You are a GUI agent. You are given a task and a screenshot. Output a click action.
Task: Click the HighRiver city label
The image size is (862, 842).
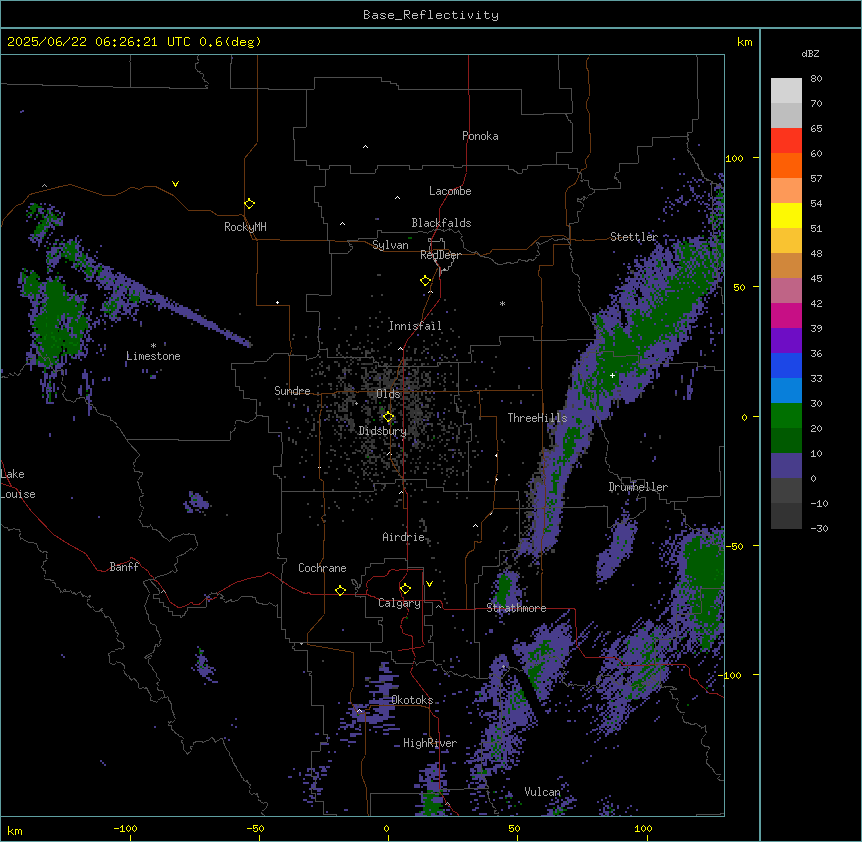pyautogui.click(x=430, y=743)
